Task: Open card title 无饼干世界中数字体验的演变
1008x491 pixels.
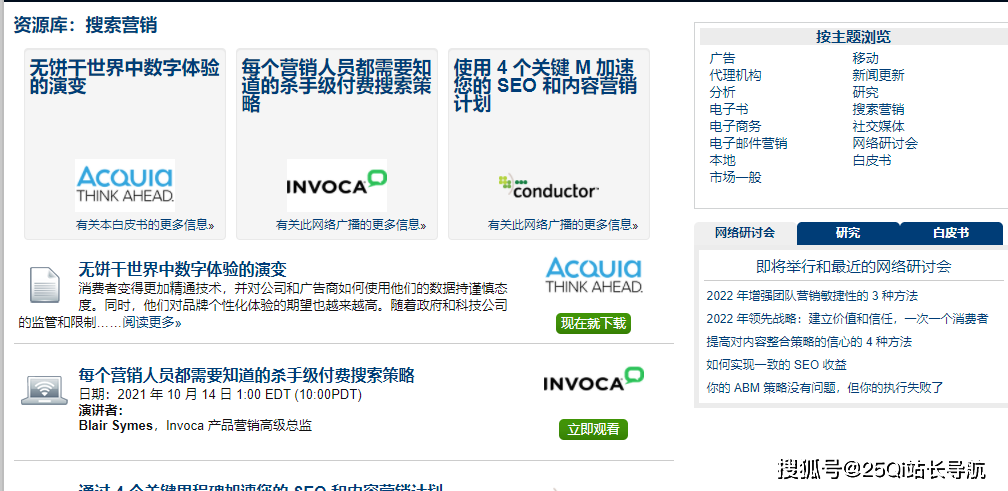Action: coord(124,76)
